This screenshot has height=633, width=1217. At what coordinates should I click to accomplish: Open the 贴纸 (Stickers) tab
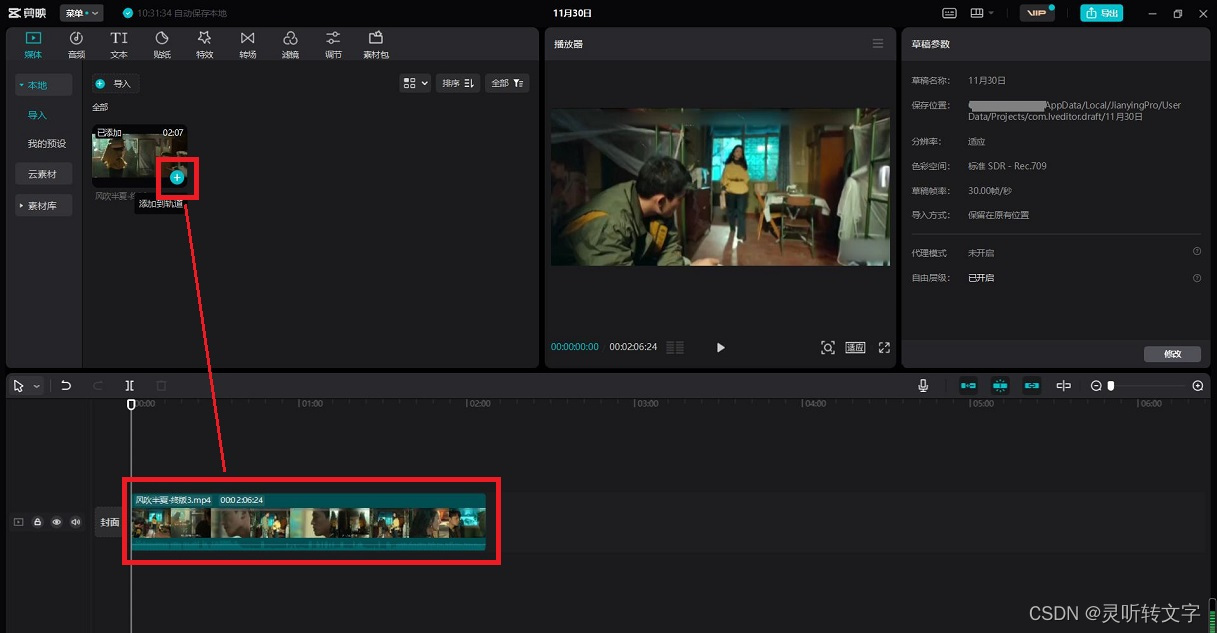click(x=162, y=45)
